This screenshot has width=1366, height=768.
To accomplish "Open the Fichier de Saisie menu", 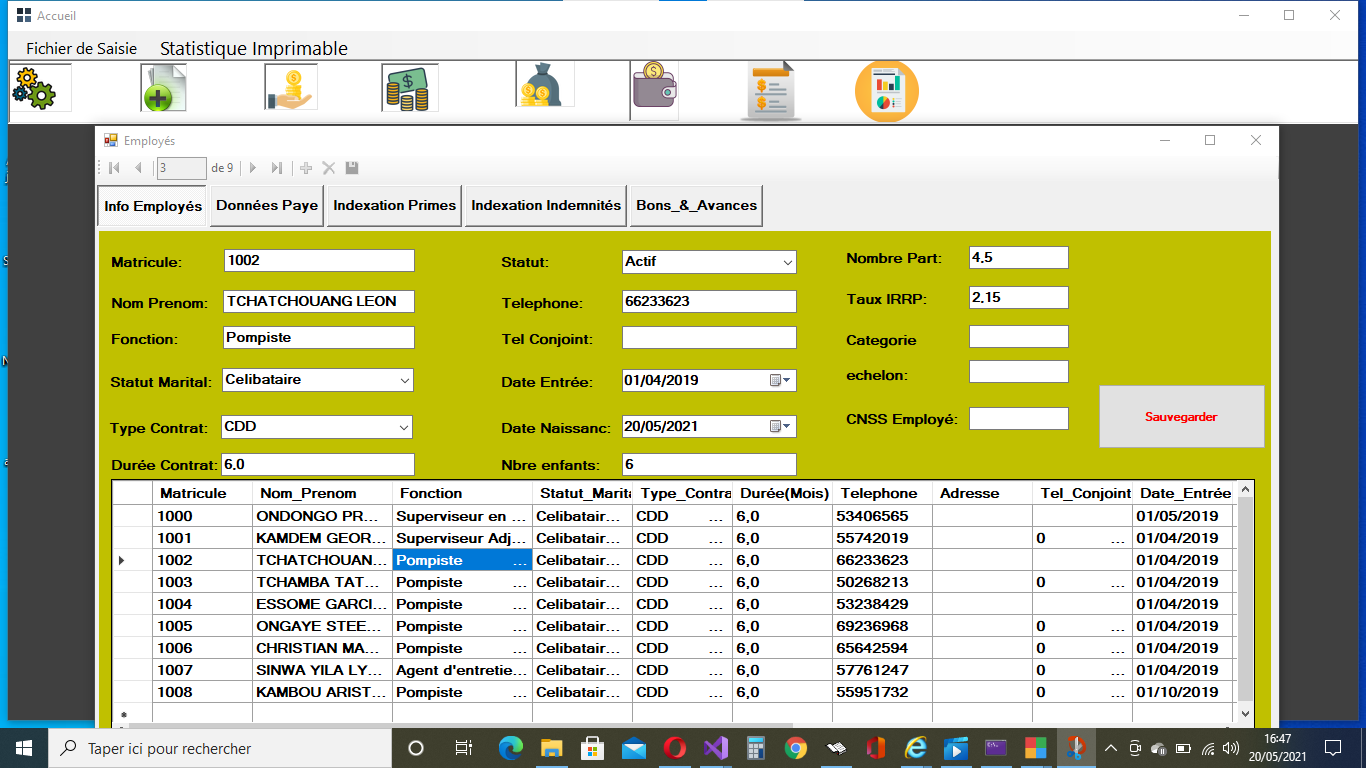I will click(x=81, y=48).
